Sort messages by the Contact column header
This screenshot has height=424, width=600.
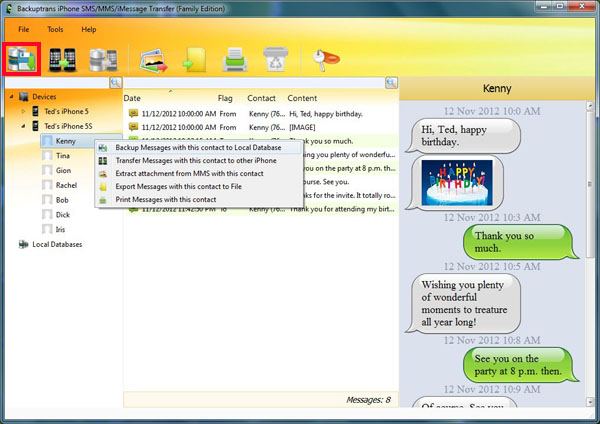(x=261, y=98)
